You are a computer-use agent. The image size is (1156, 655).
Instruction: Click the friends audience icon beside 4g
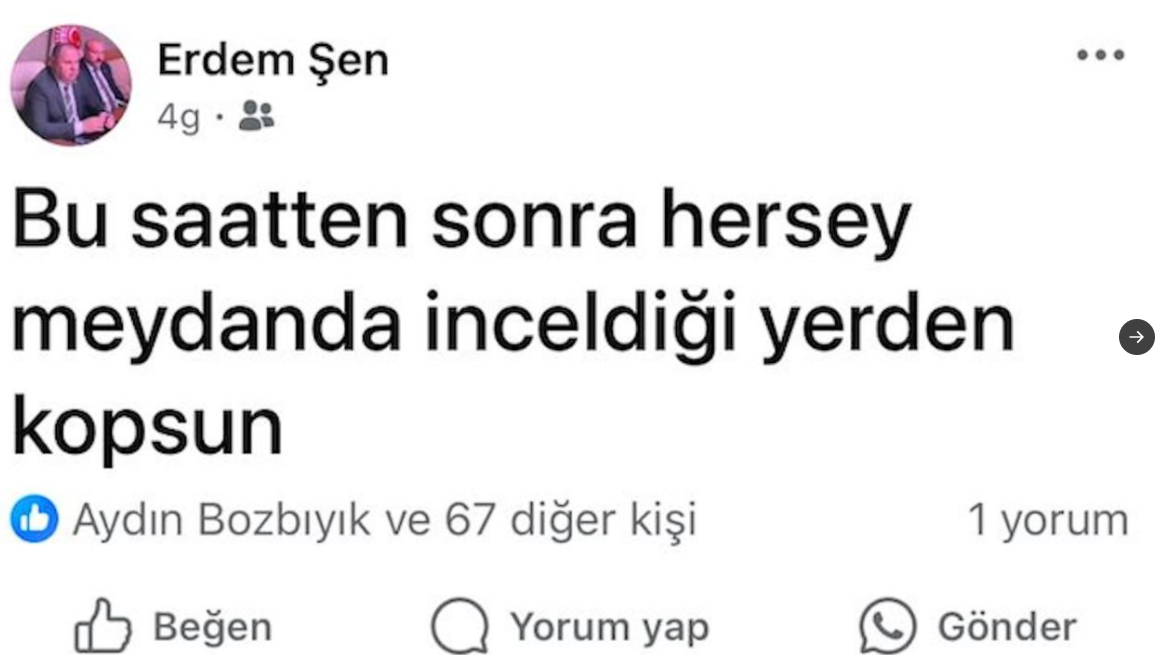(x=257, y=116)
